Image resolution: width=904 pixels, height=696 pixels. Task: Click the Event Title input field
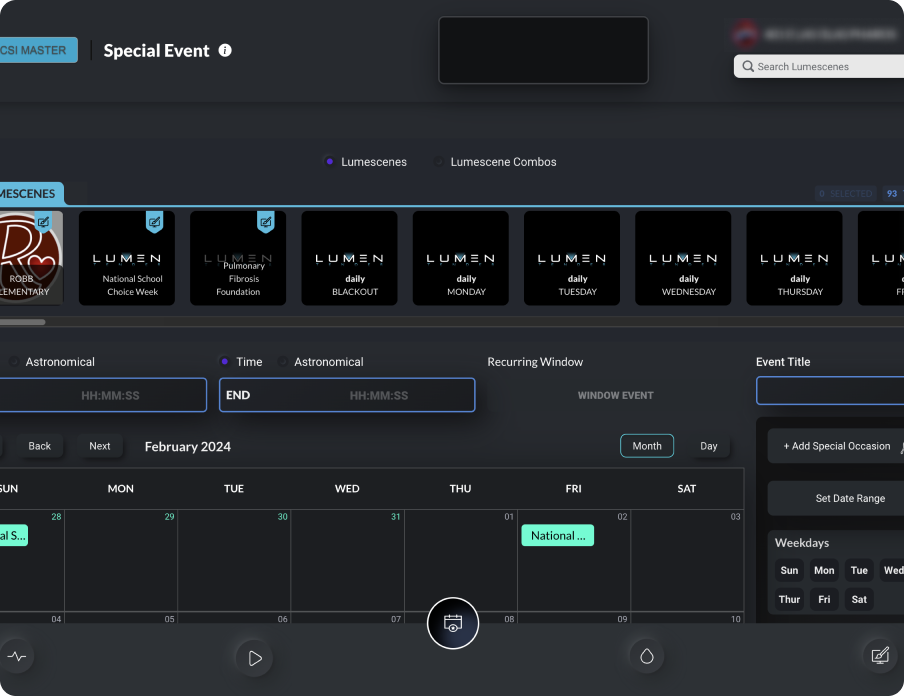(x=830, y=391)
